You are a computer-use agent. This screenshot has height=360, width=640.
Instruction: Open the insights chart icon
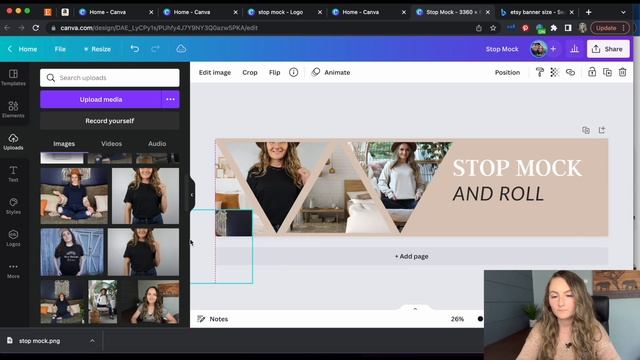click(575, 49)
